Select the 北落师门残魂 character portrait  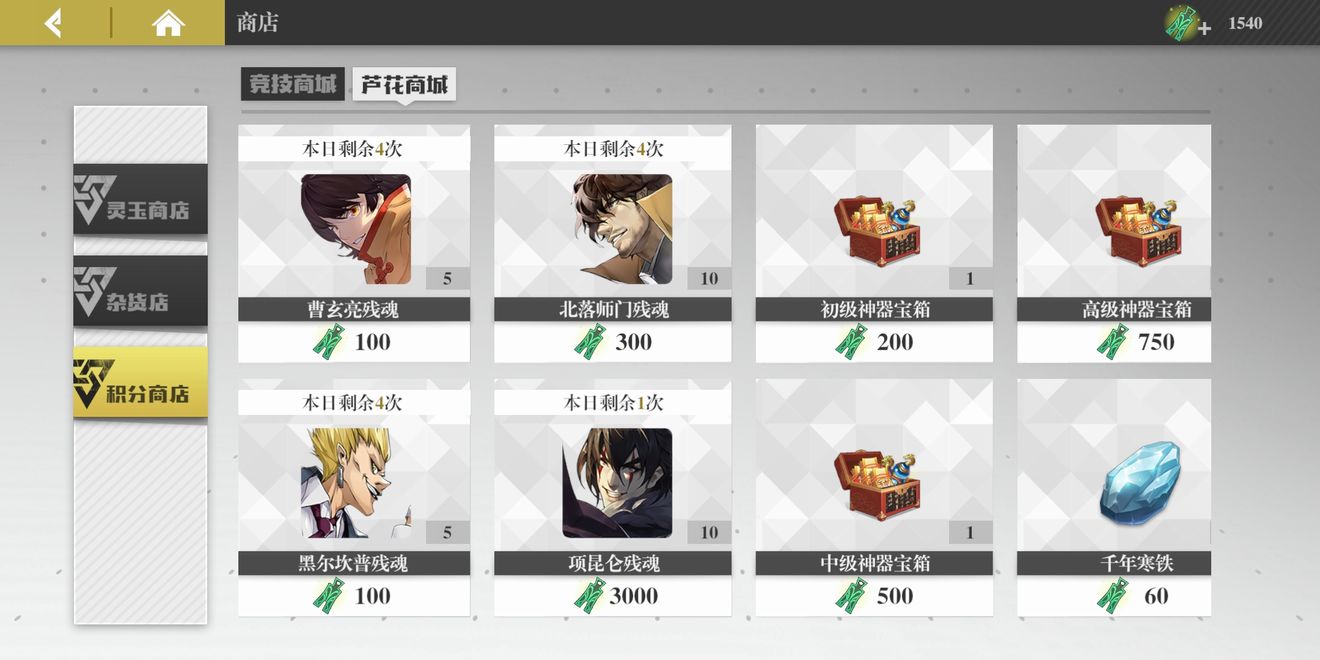coord(622,229)
